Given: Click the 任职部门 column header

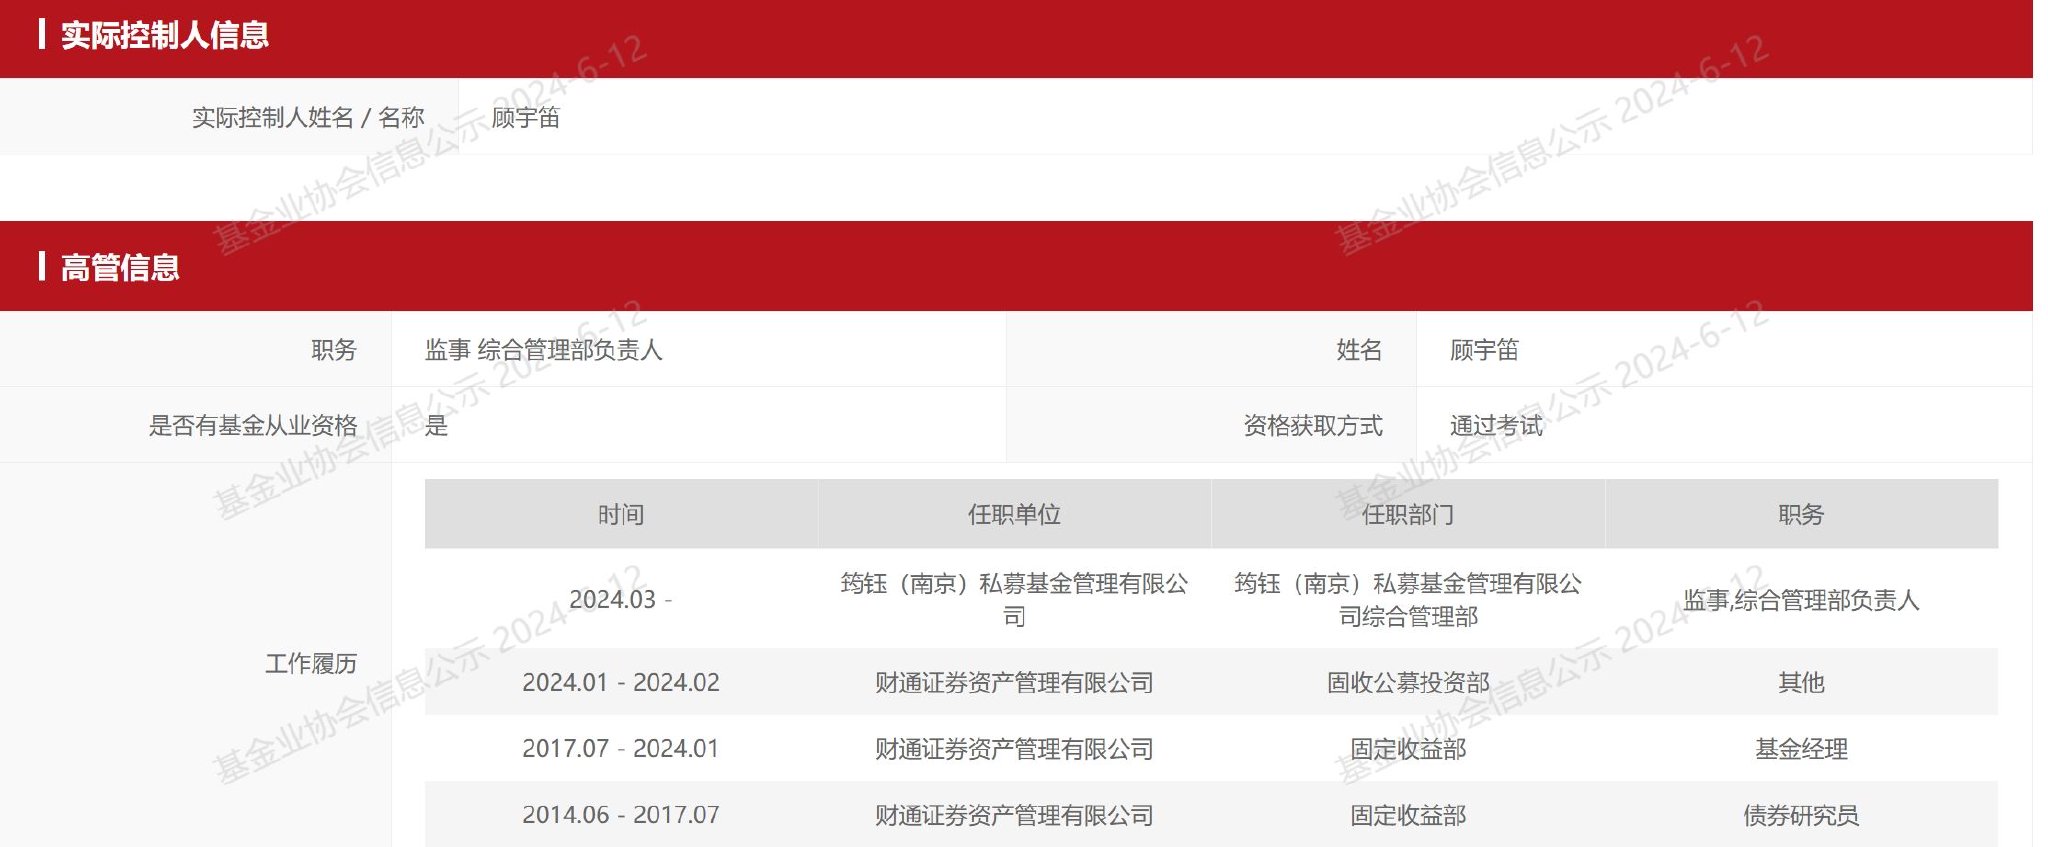Looking at the screenshot, I should coord(1408,514).
